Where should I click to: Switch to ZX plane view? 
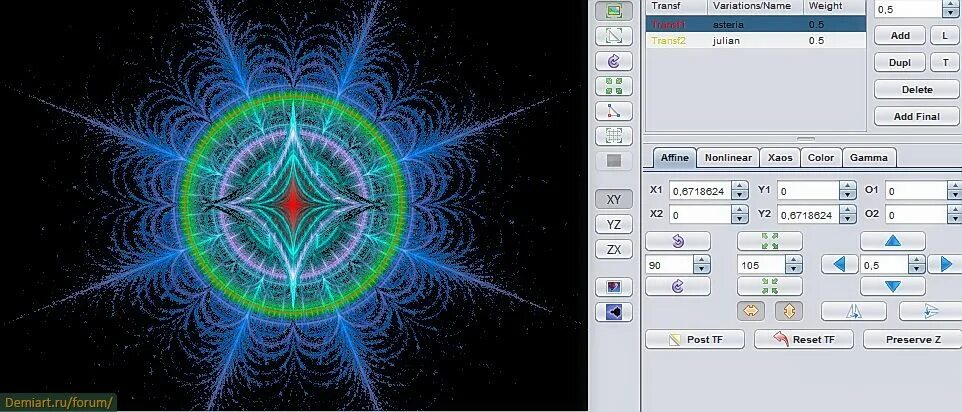pos(614,250)
